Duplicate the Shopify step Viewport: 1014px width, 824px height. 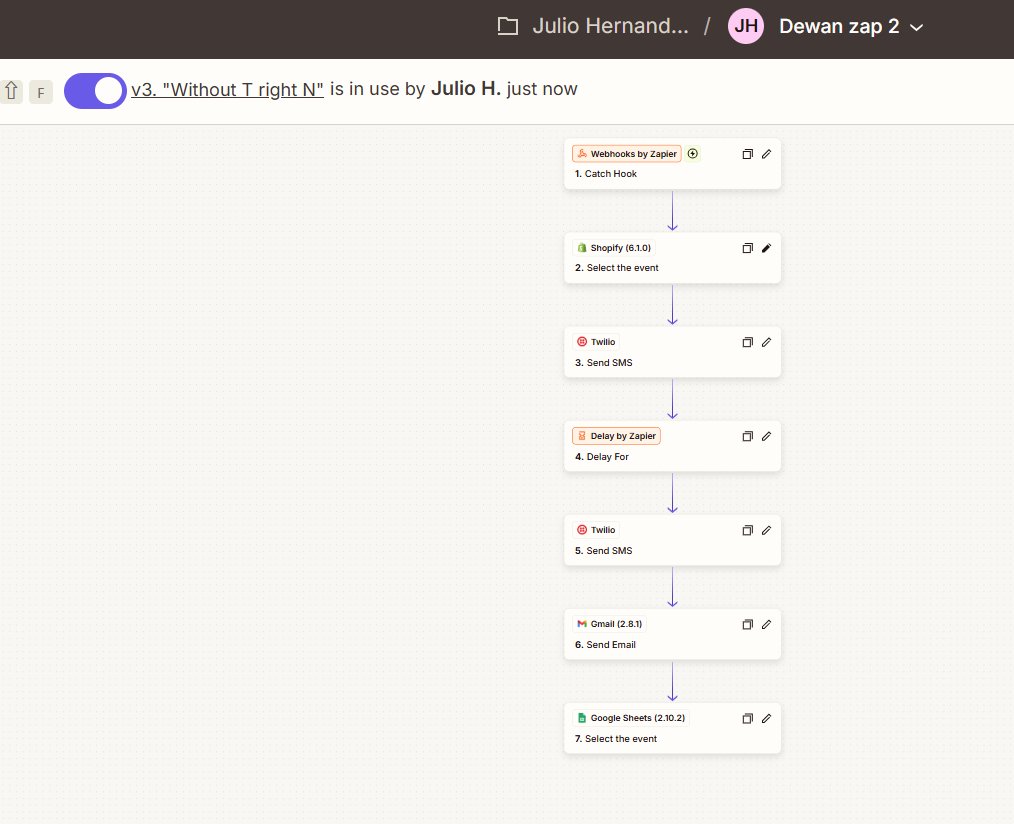pos(748,248)
